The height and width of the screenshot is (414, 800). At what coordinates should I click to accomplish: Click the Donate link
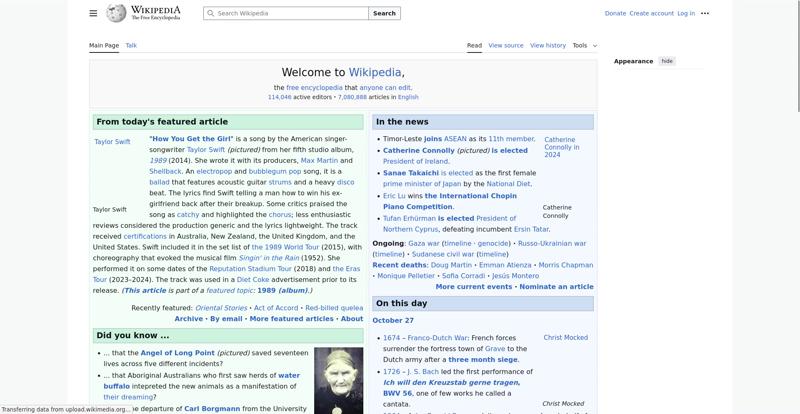click(615, 13)
